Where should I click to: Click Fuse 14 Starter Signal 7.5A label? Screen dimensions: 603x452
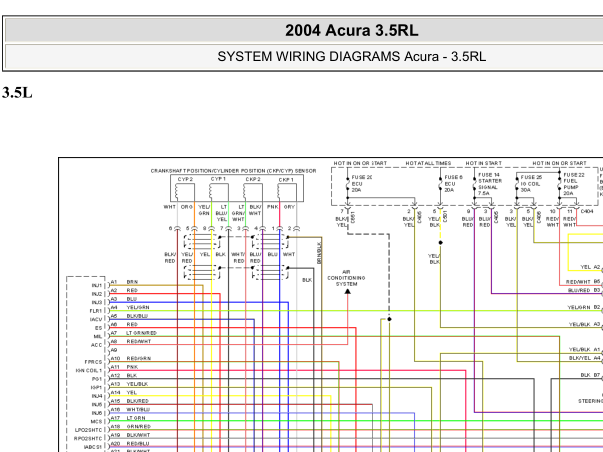pos(490,184)
